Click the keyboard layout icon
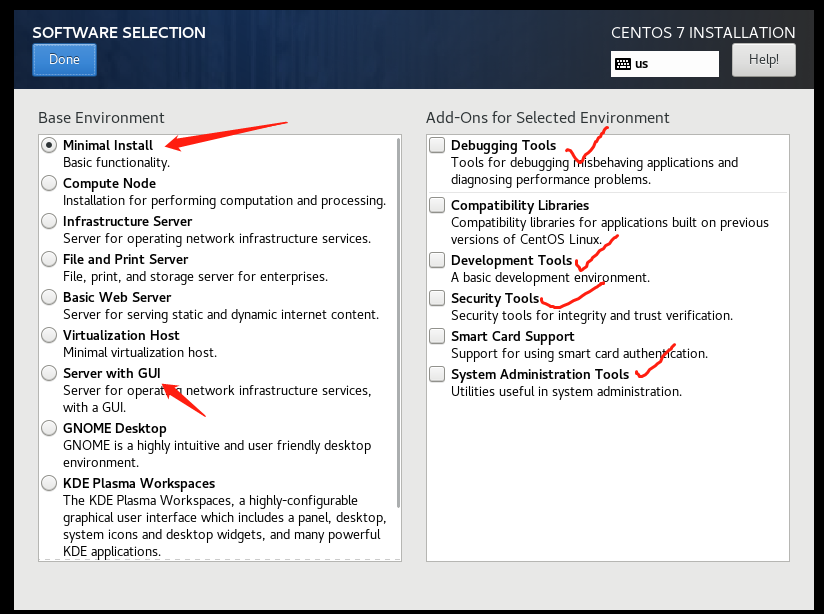The height and width of the screenshot is (614, 824). tap(623, 63)
